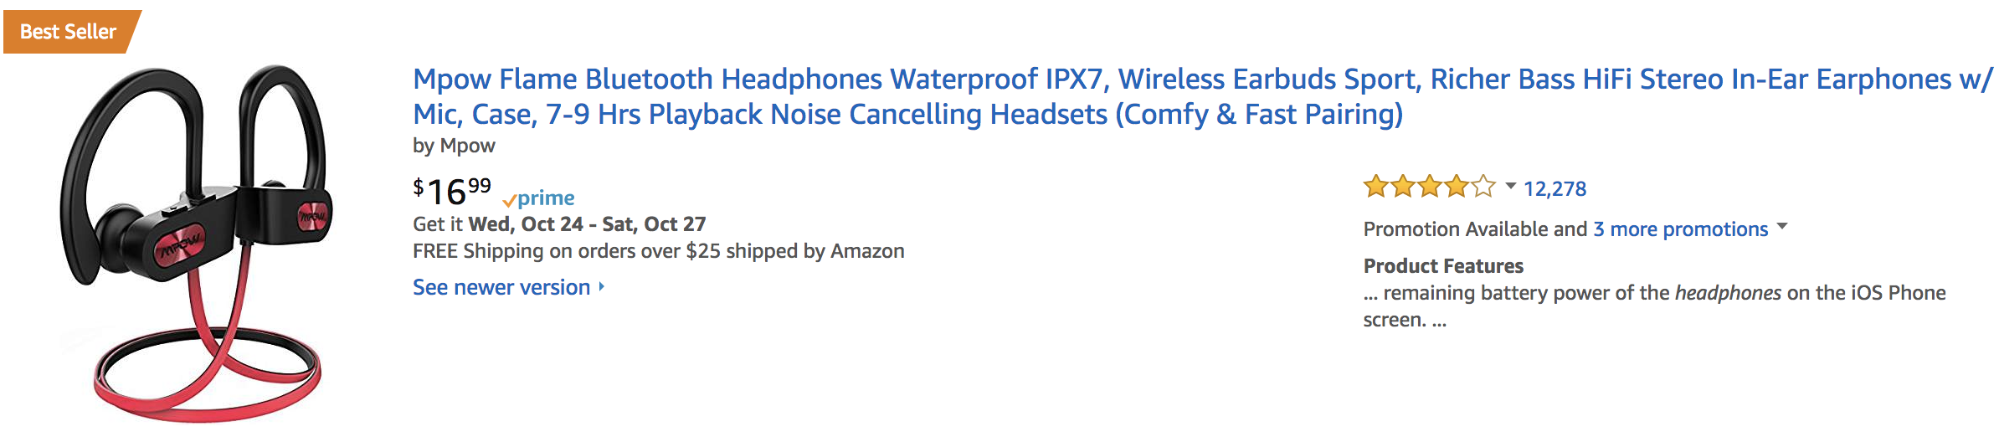Click the small arrow after 'See newer version'
The width and height of the screenshot is (1999, 436).
click(601, 287)
